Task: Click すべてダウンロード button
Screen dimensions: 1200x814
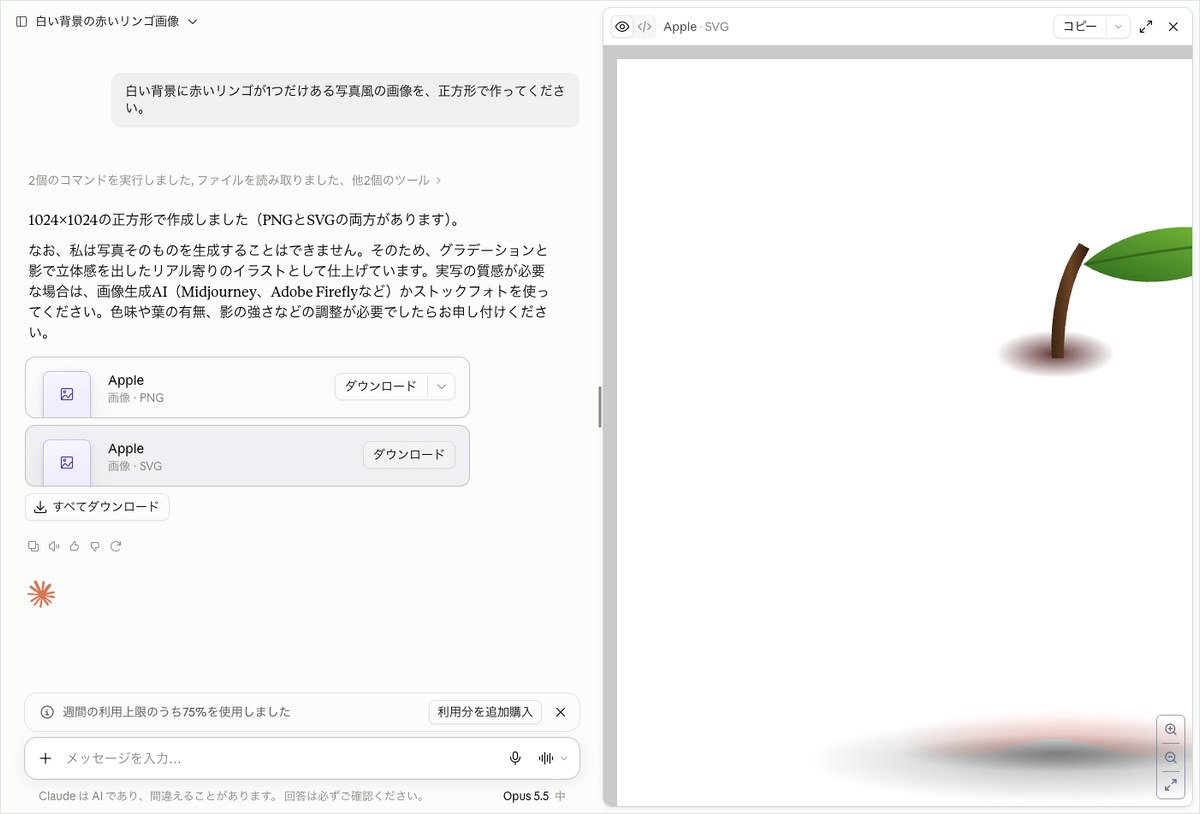Action: [x=97, y=507]
